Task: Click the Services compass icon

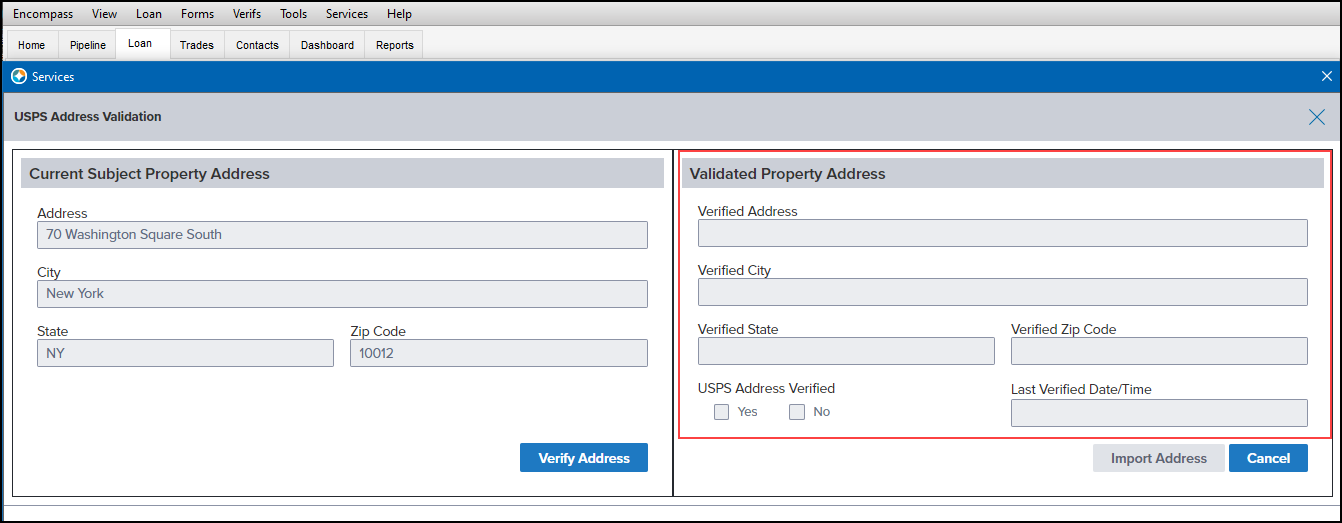Action: point(19,76)
